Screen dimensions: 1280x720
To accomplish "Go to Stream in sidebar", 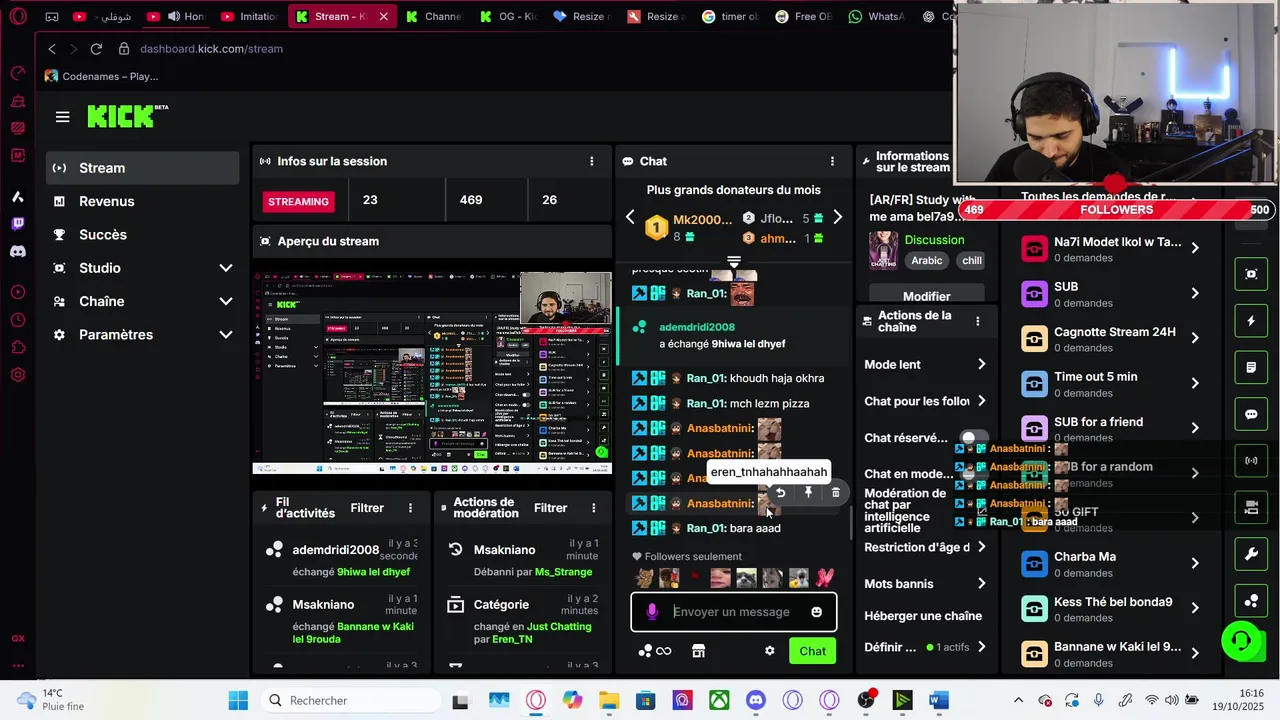I will point(143,168).
